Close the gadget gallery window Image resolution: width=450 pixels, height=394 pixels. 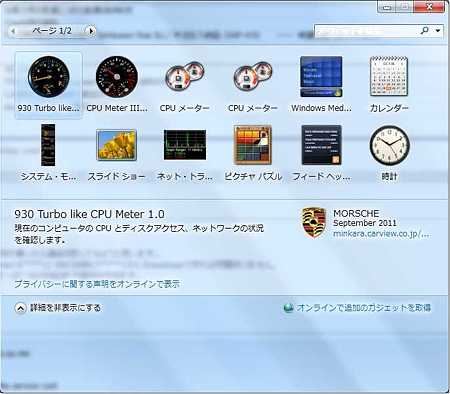[x=429, y=7]
